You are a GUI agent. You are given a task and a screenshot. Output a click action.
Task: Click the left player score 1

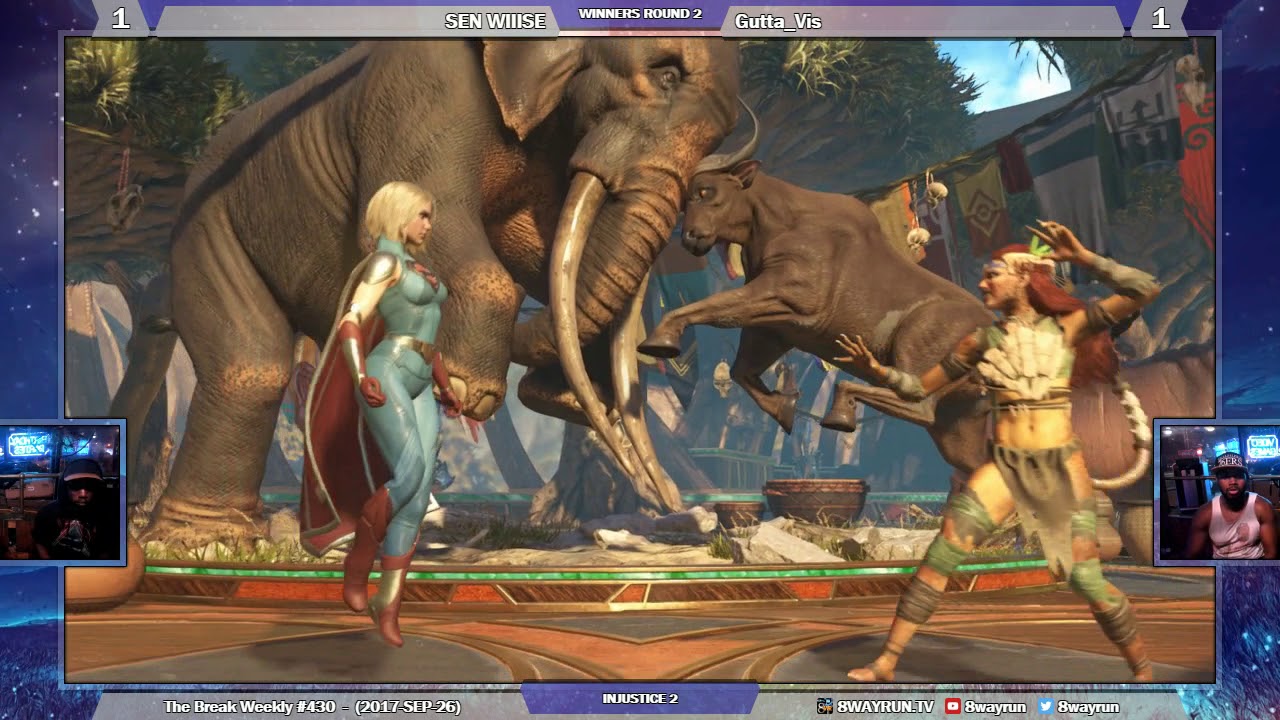[x=120, y=18]
